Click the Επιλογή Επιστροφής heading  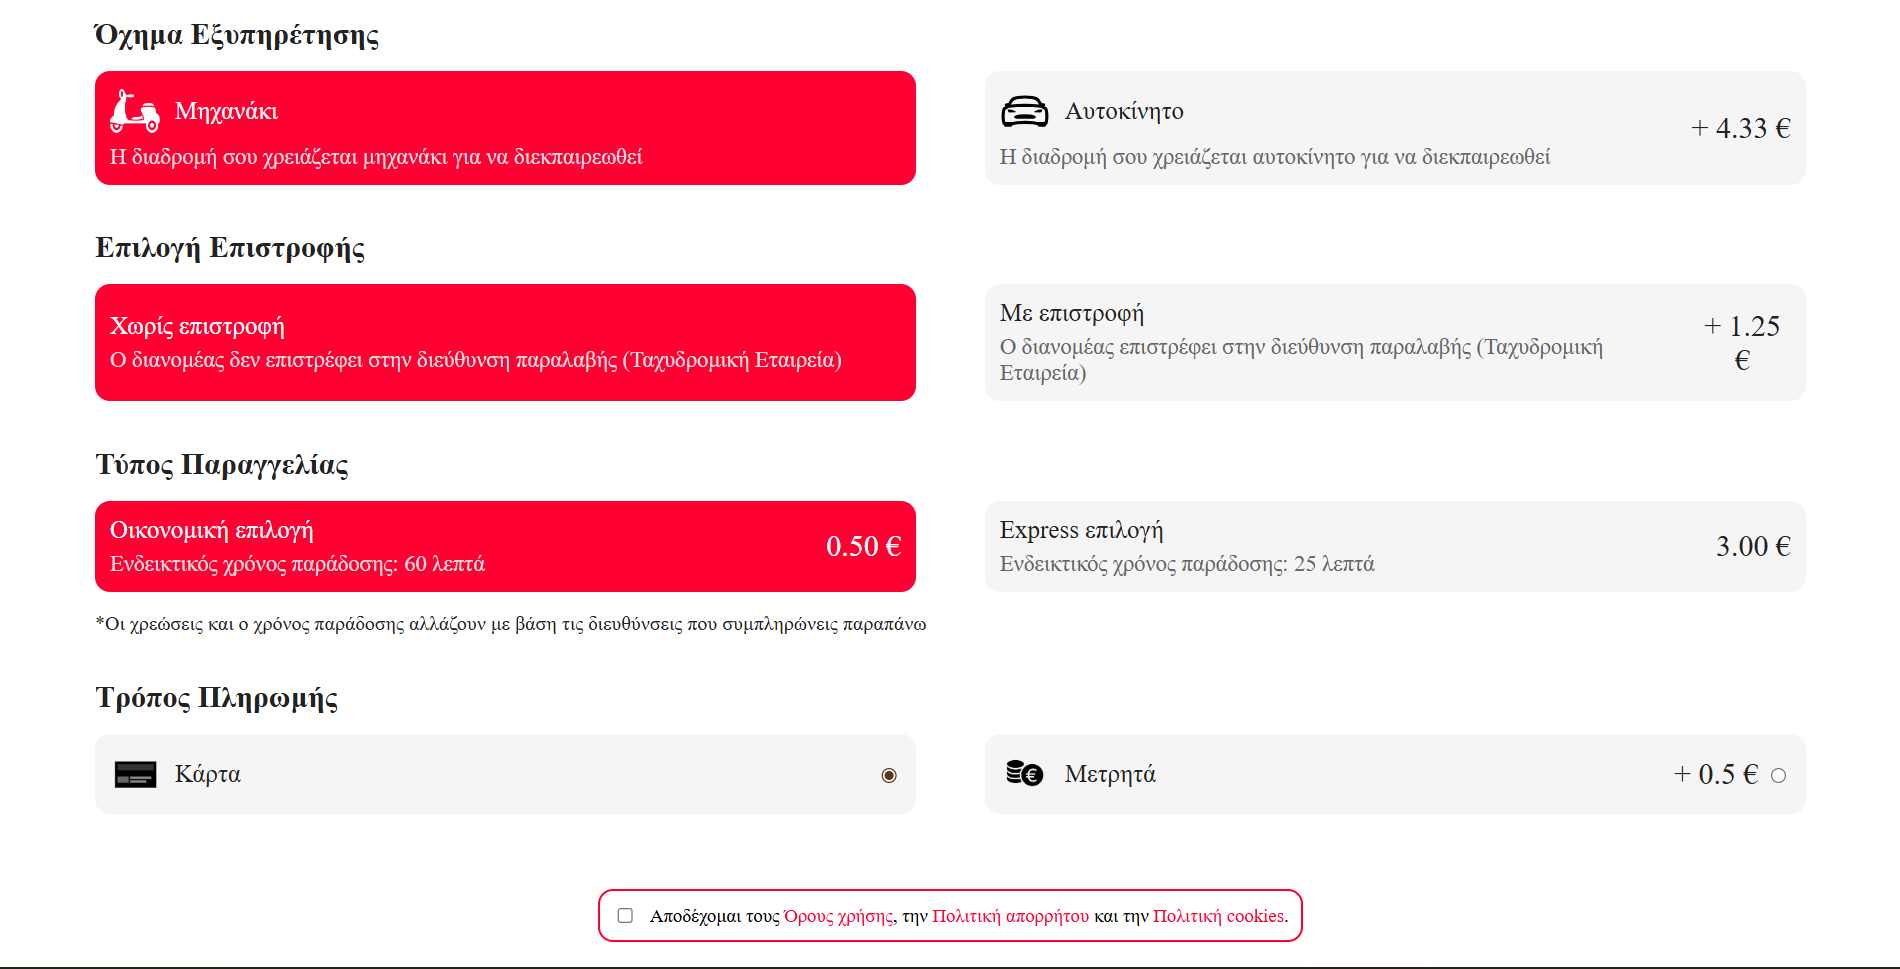click(230, 248)
